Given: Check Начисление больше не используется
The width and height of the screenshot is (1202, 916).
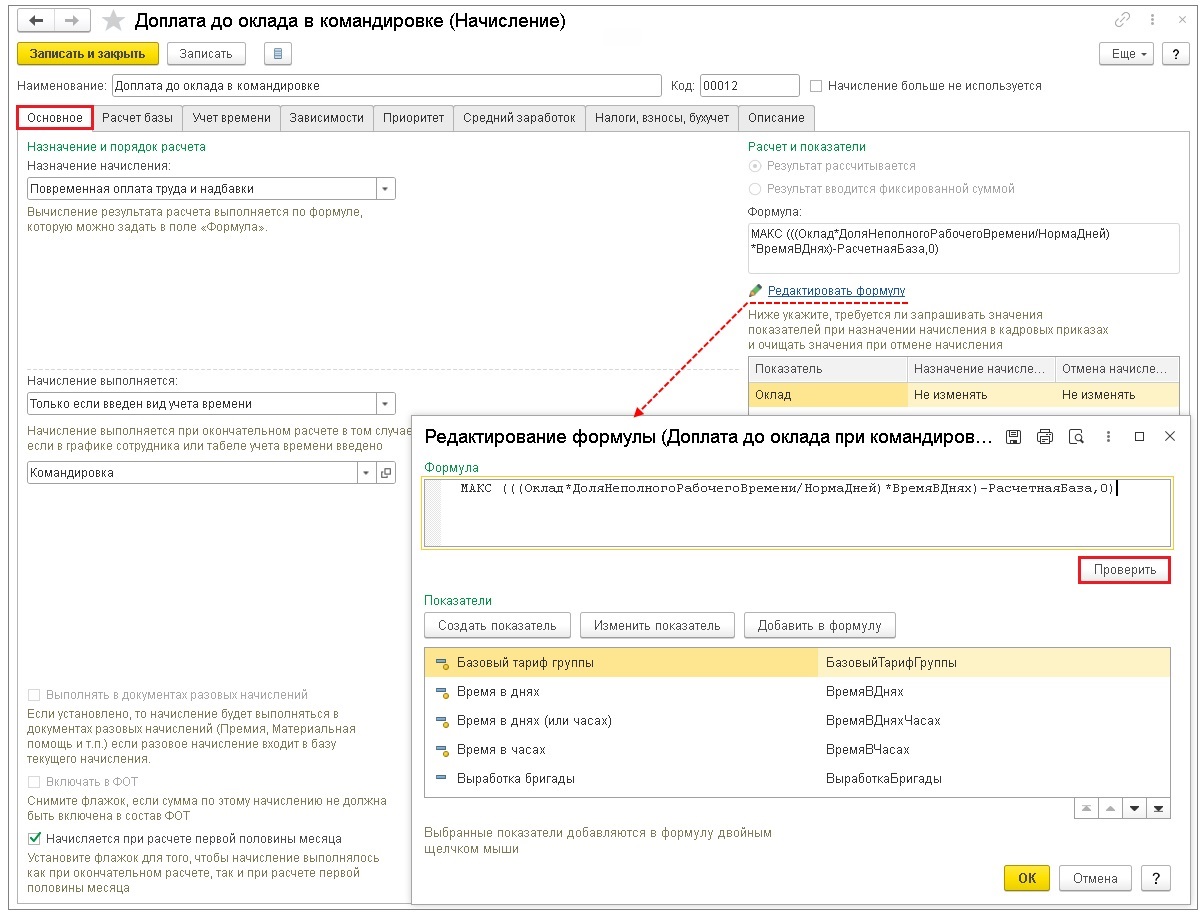Looking at the screenshot, I should point(817,86).
